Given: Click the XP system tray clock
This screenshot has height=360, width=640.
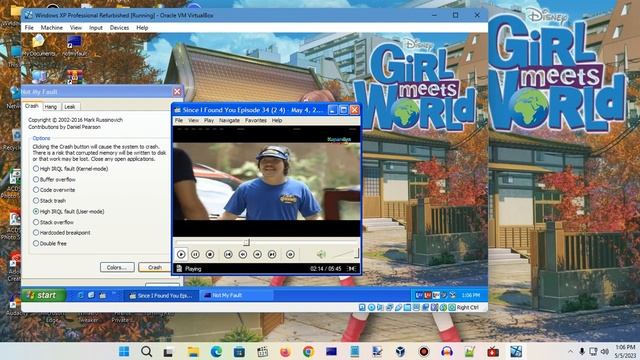Looking at the screenshot, I should (471, 295).
